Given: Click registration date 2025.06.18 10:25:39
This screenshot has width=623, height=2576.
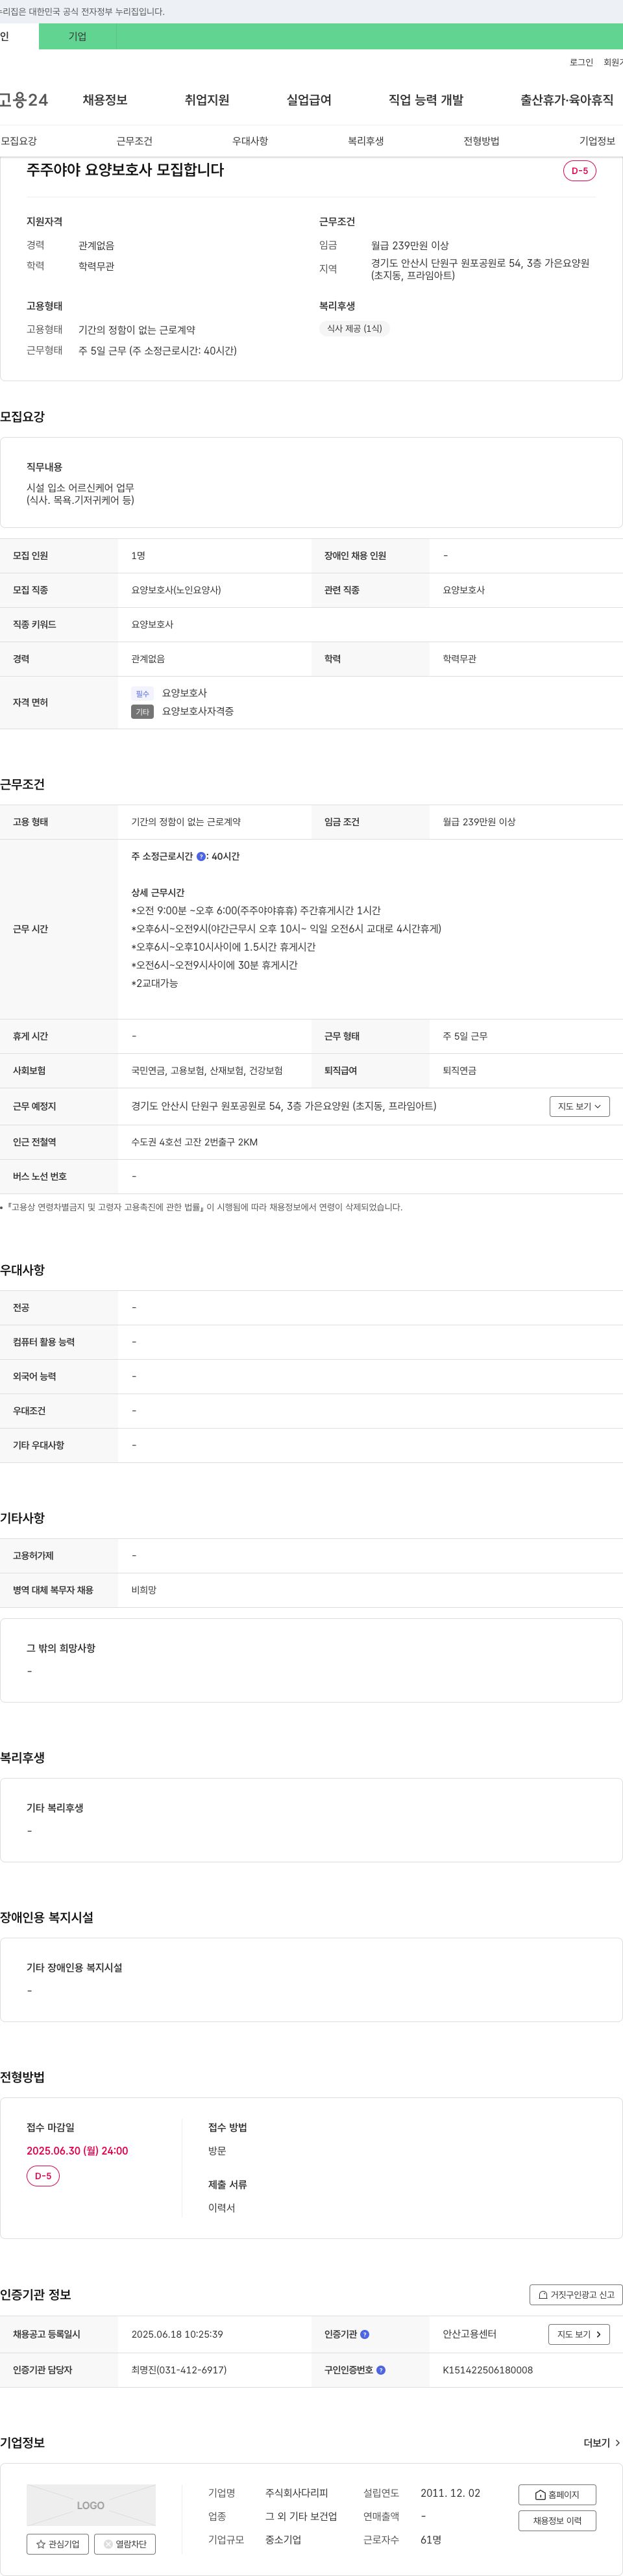Looking at the screenshot, I should [x=177, y=2334].
